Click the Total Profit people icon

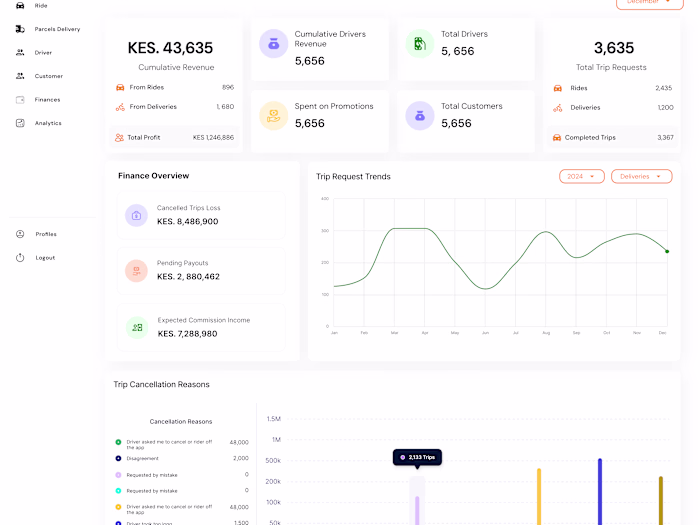click(119, 138)
